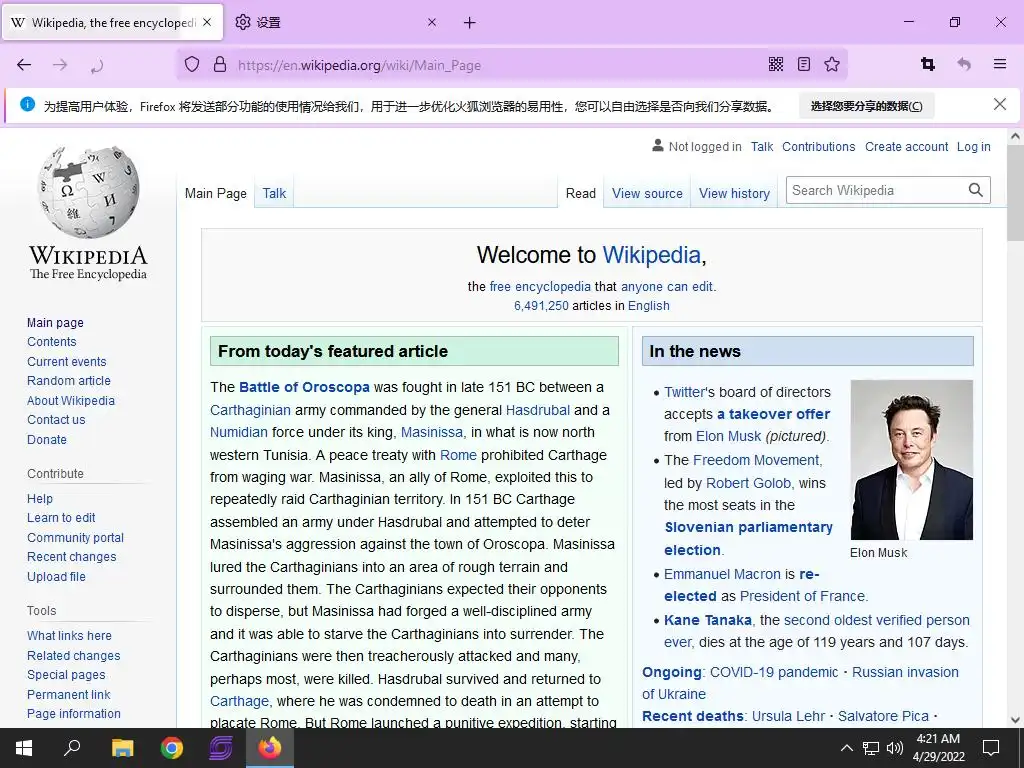Click the Wikipedia search magnifier icon
This screenshot has width=1024, height=768.
pyautogui.click(x=976, y=190)
